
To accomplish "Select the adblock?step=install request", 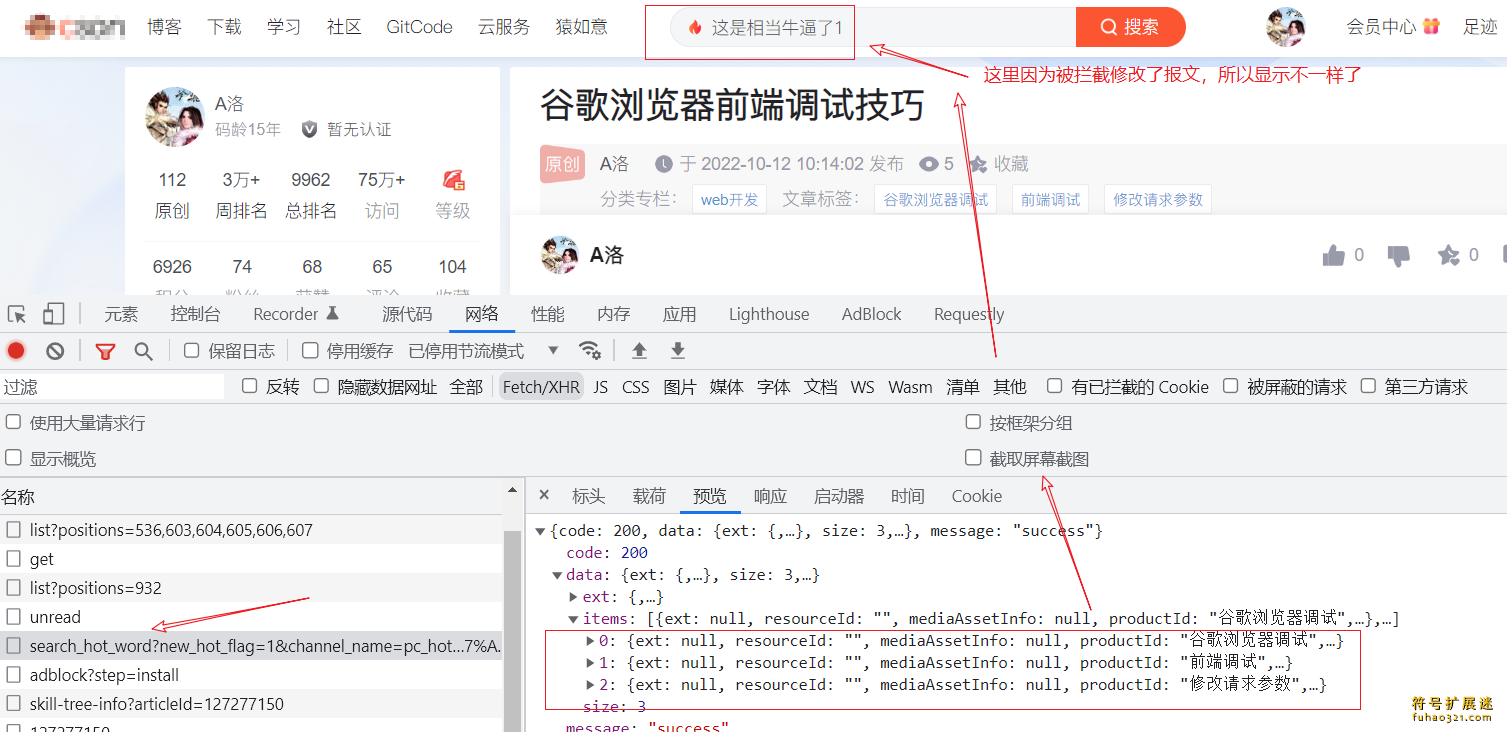I will [251, 675].
